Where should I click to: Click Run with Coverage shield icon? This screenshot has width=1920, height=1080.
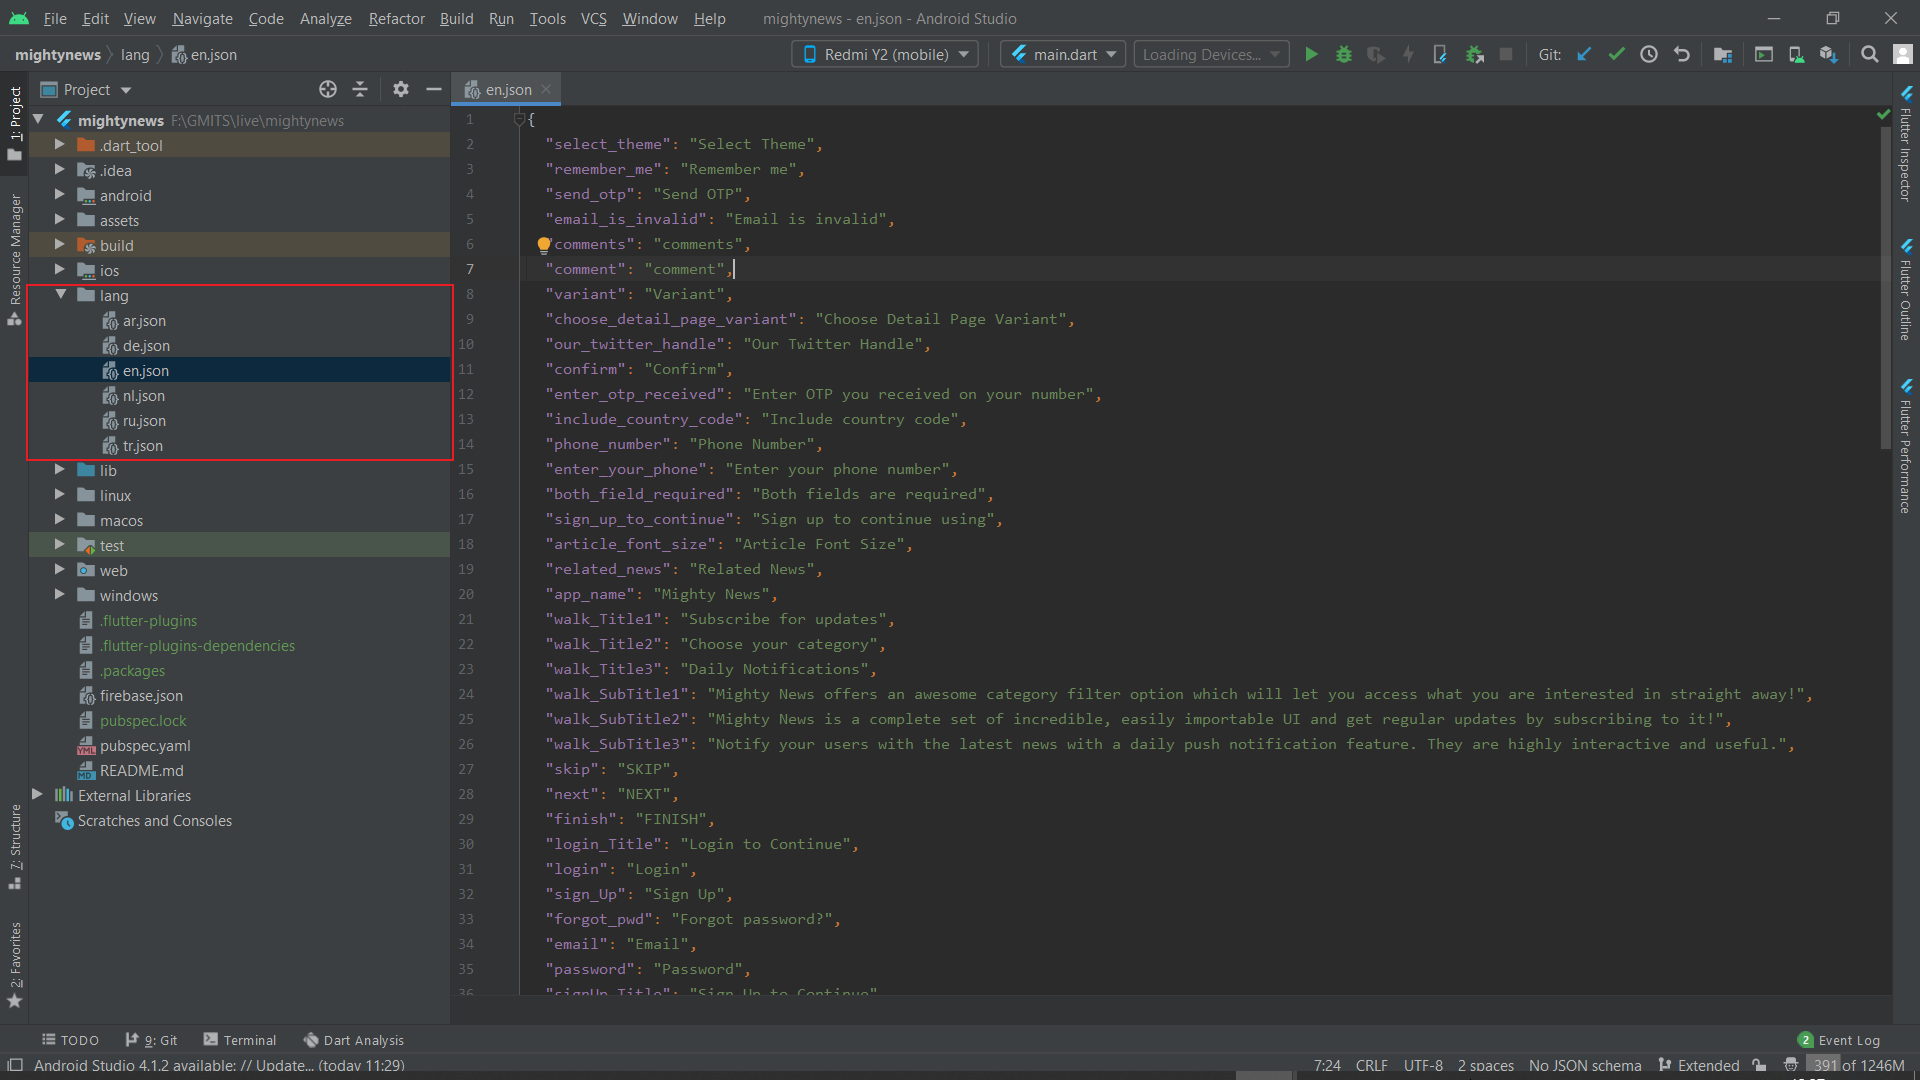click(1376, 55)
